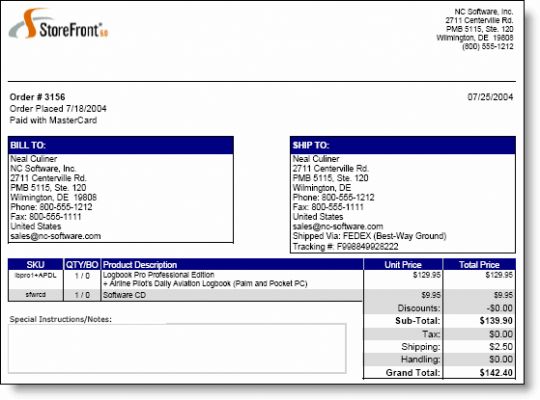The height and width of the screenshot is (400, 540).
Task: Click 'Order Placed 7/18/2004' line
Action: click(x=58, y=109)
